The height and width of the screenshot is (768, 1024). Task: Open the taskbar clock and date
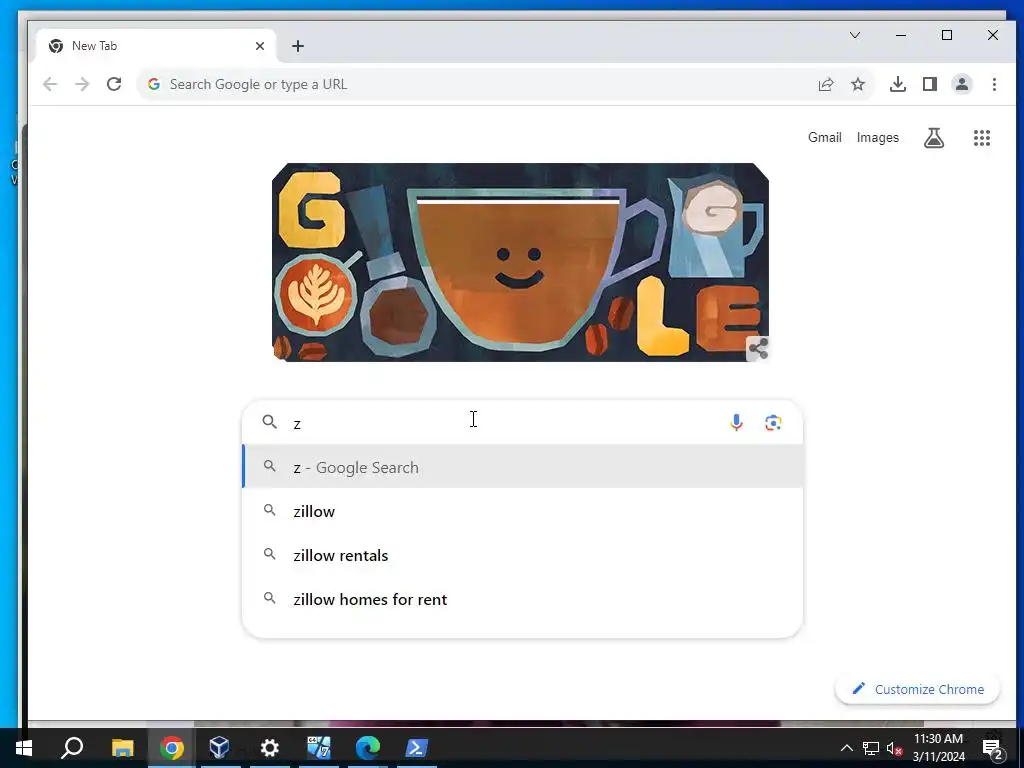click(938, 748)
